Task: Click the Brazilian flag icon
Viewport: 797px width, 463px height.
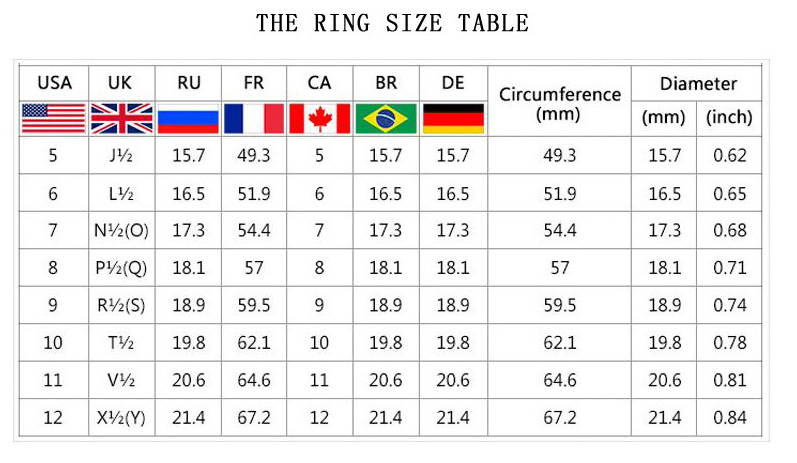Action: click(385, 119)
